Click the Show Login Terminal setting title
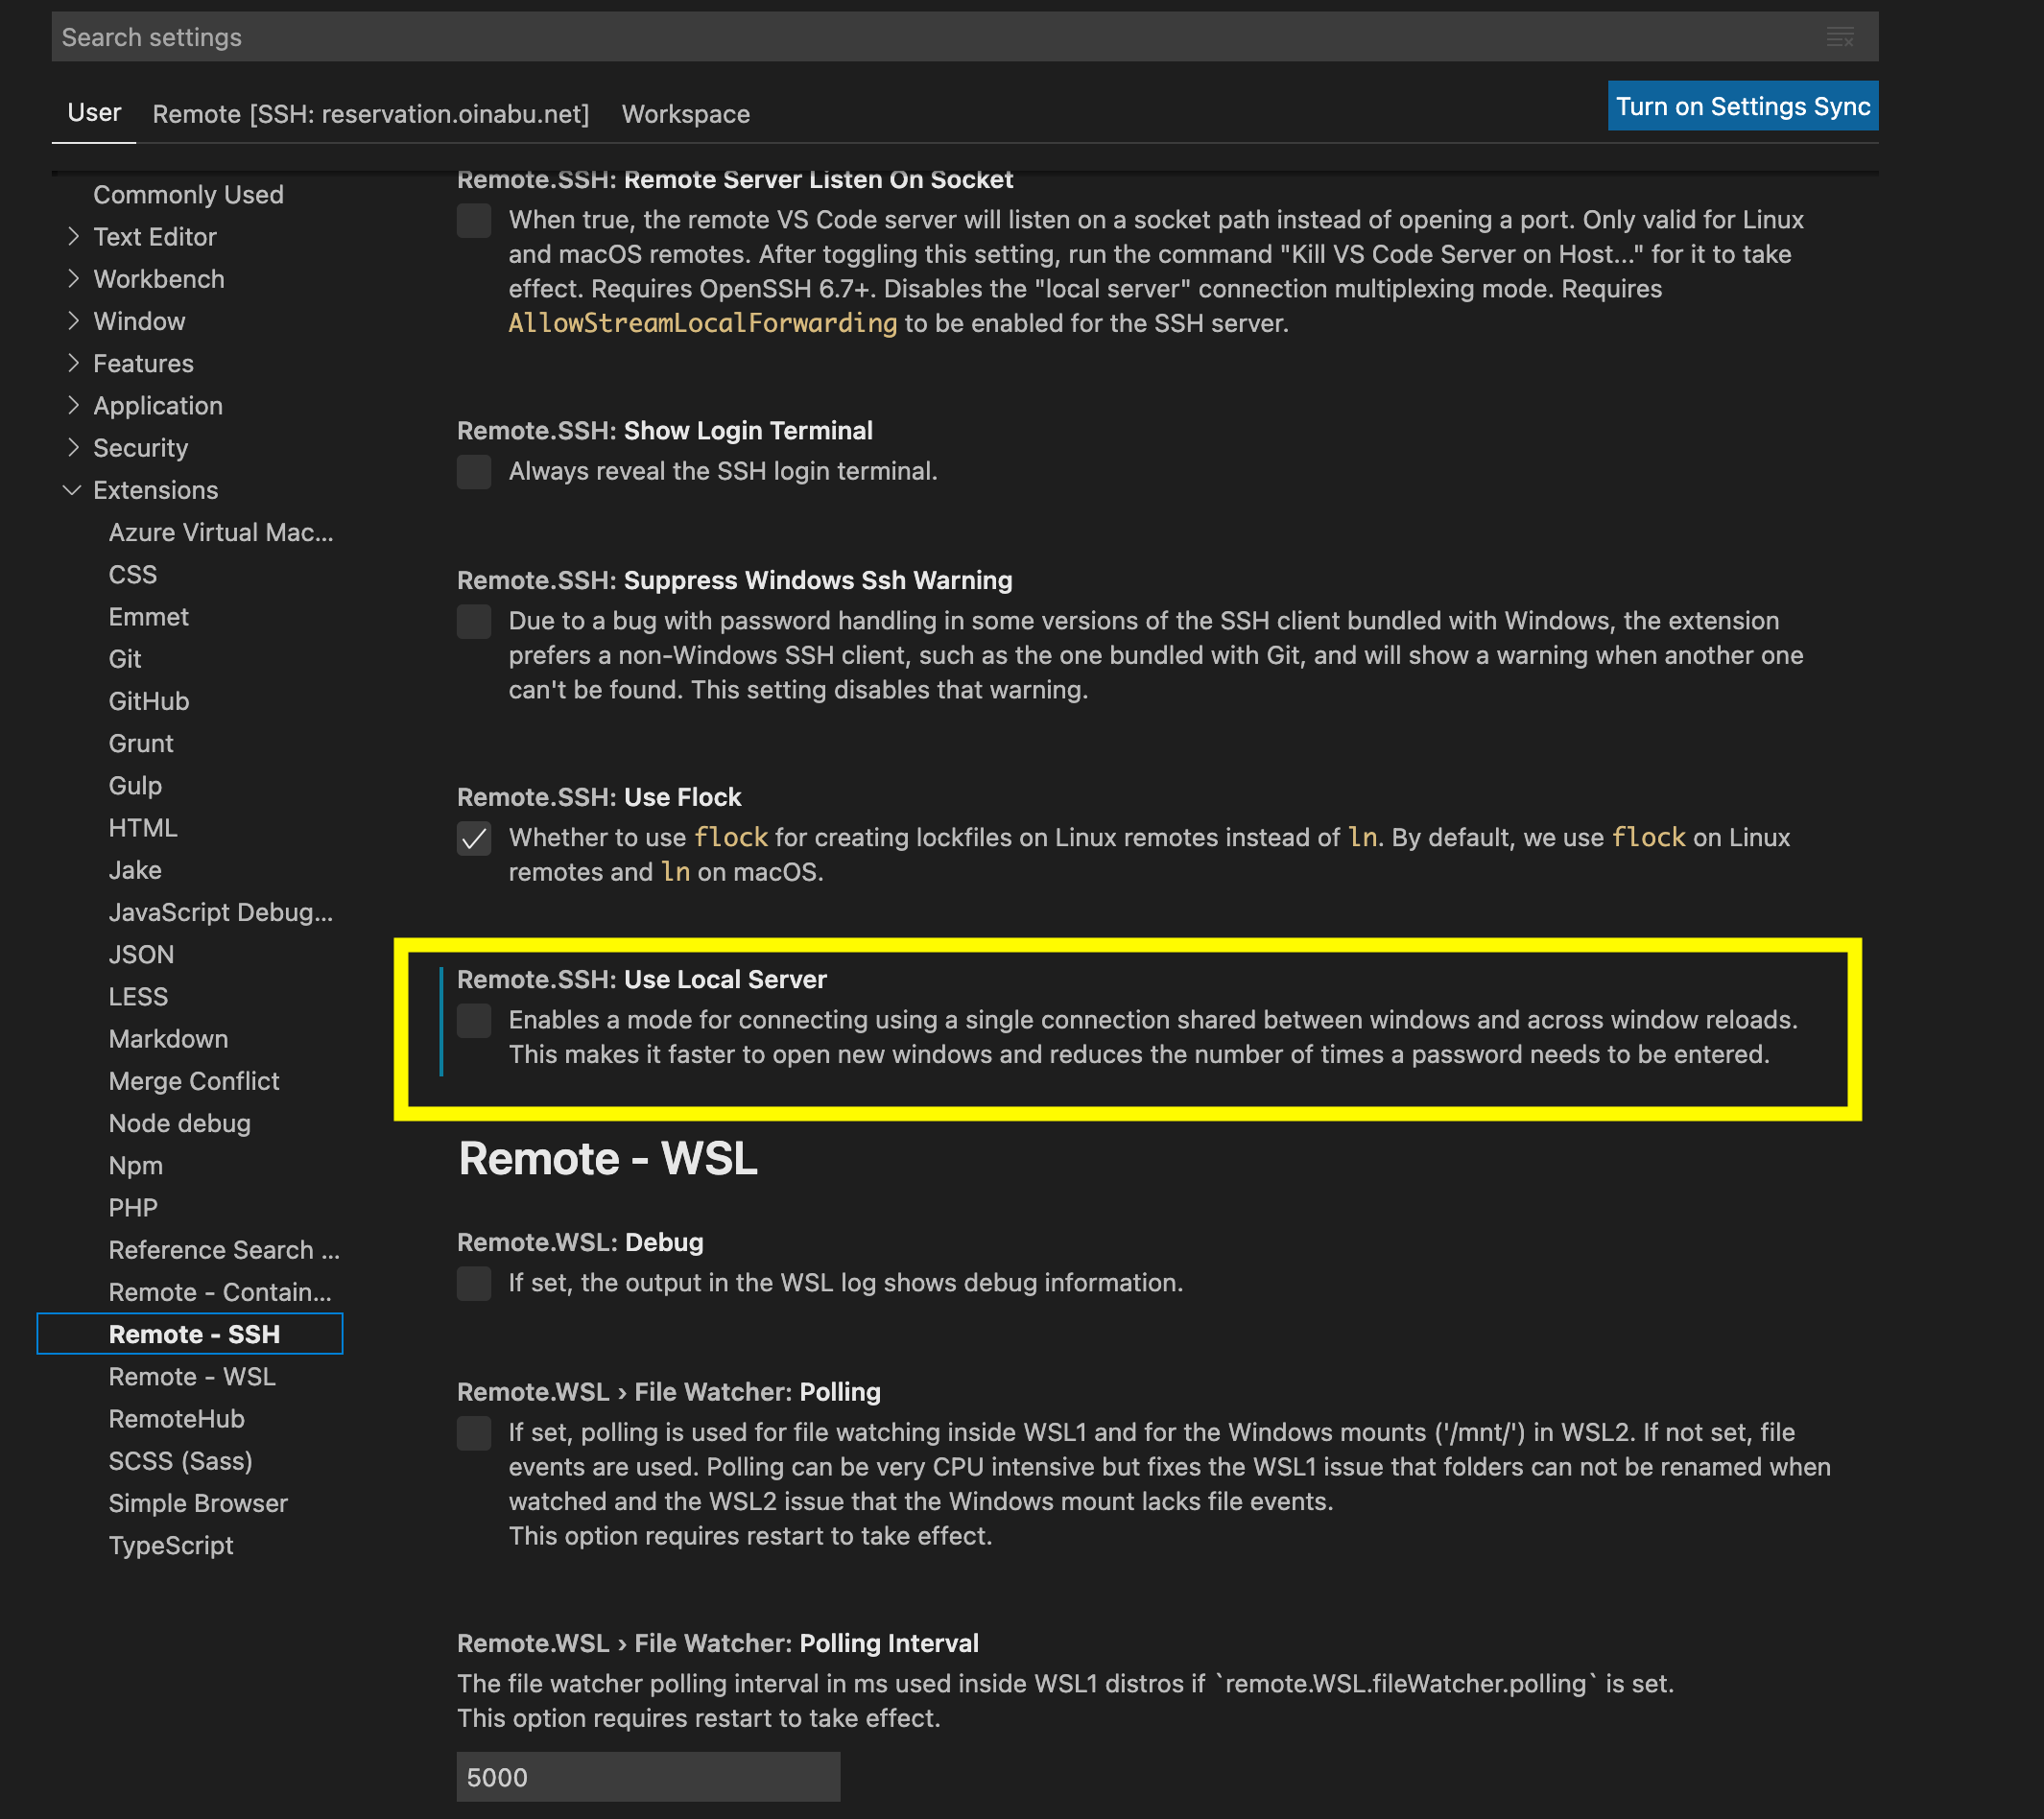The width and height of the screenshot is (2044, 1819). [665, 431]
